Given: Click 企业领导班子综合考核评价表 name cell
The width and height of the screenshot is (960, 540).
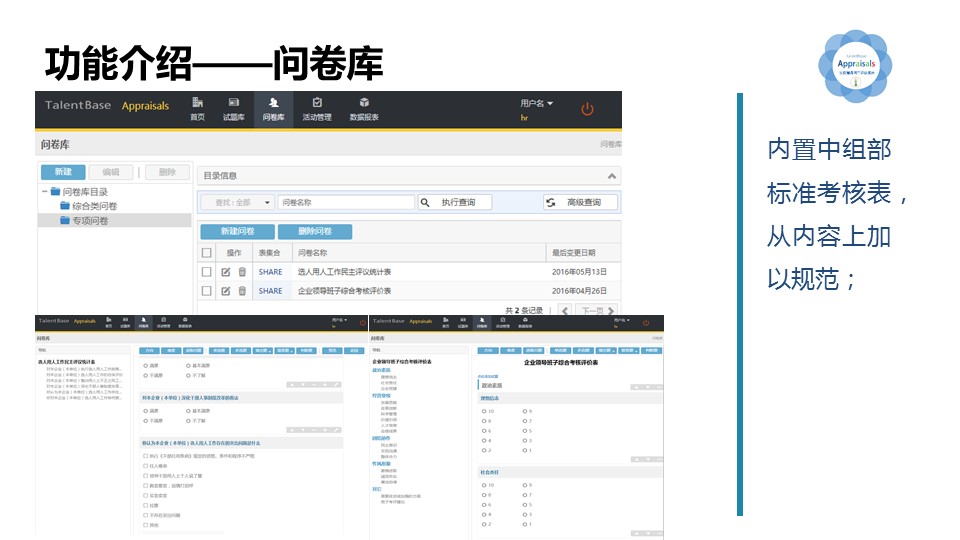Looking at the screenshot, I should click(345, 291).
